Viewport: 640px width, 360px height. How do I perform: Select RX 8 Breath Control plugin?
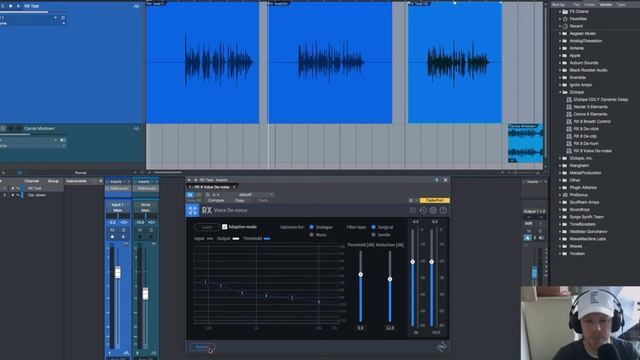click(592, 122)
